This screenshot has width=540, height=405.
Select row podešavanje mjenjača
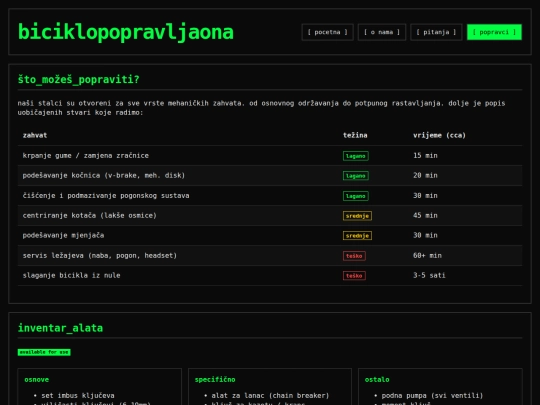point(270,236)
